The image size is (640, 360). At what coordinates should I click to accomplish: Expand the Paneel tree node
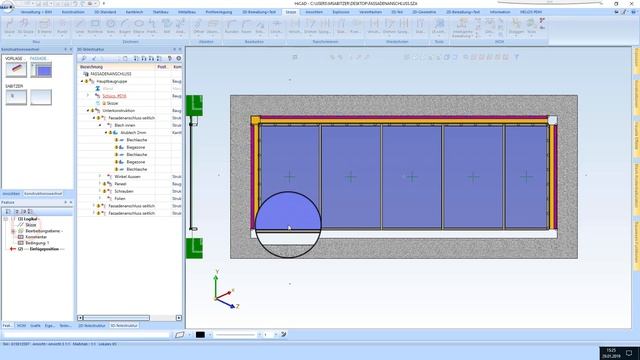point(100,184)
